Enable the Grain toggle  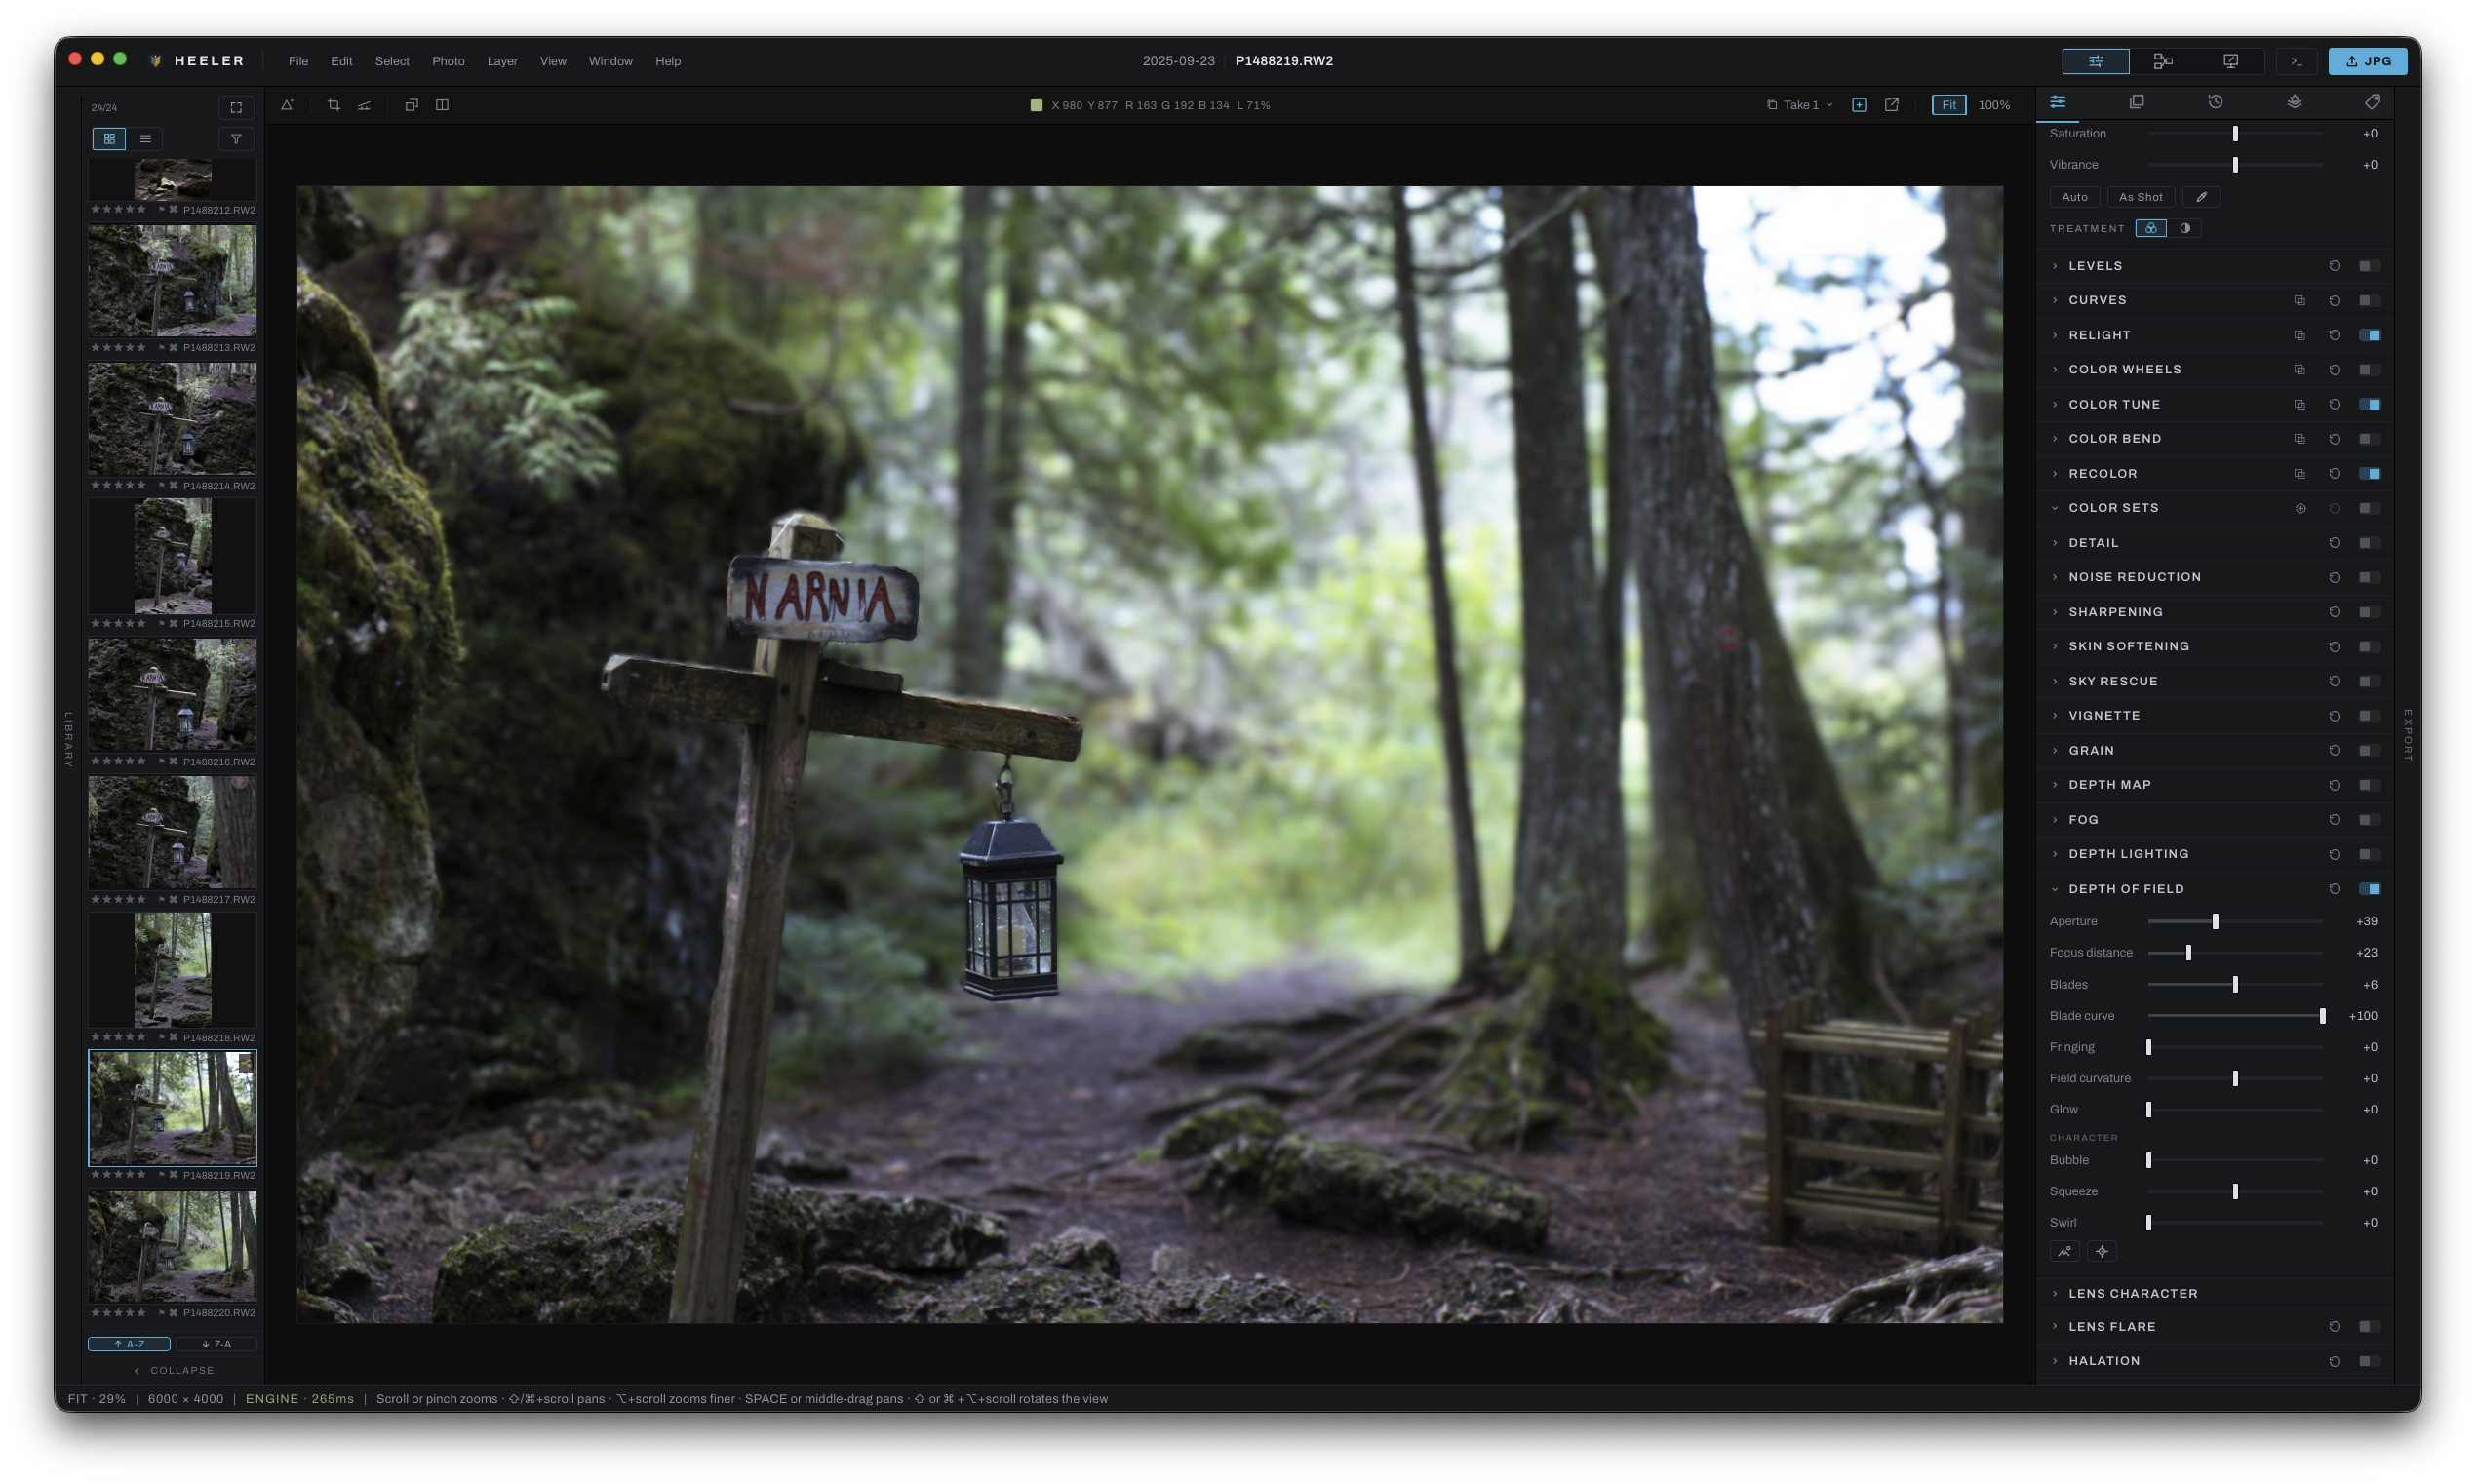2369,750
